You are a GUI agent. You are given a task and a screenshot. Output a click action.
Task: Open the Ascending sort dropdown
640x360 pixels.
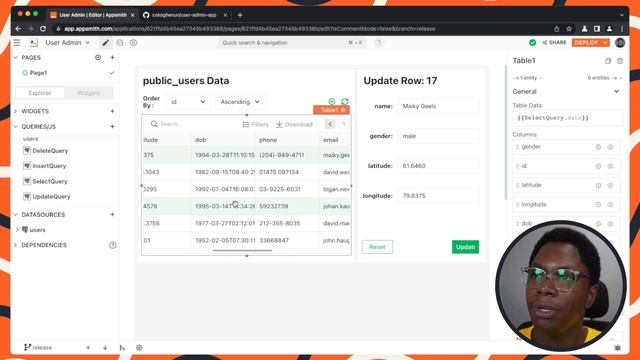[240, 102]
